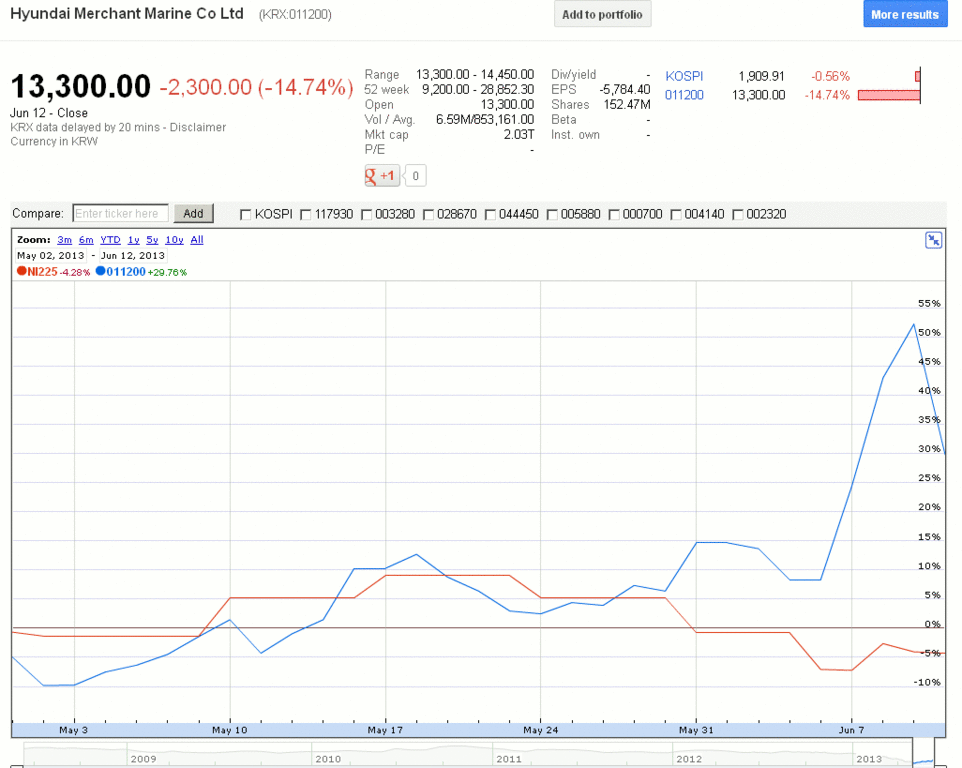Toggle the 117930 comparison checkbox
The height and width of the screenshot is (768, 962).
[x=306, y=214]
